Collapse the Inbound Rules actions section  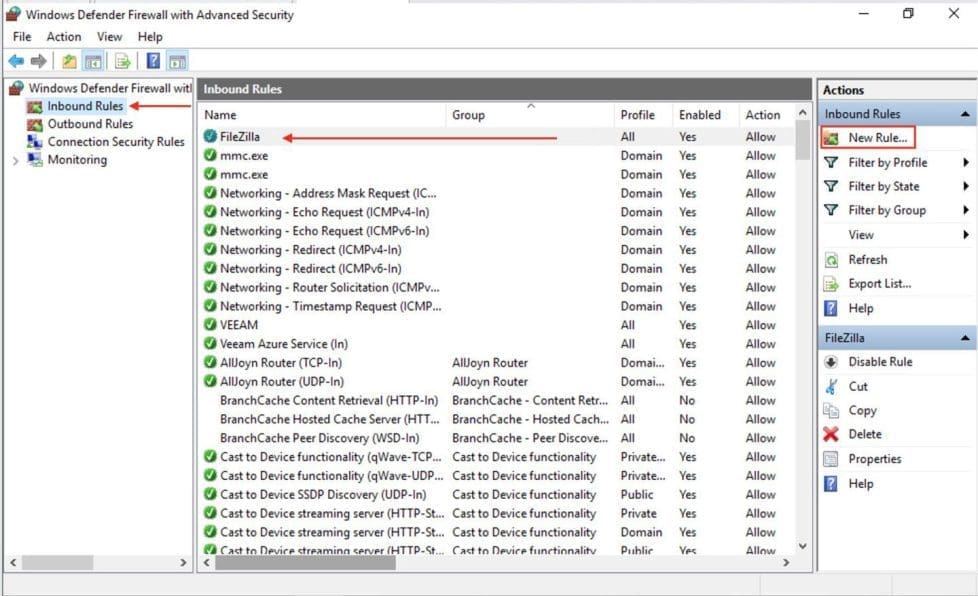coord(965,115)
